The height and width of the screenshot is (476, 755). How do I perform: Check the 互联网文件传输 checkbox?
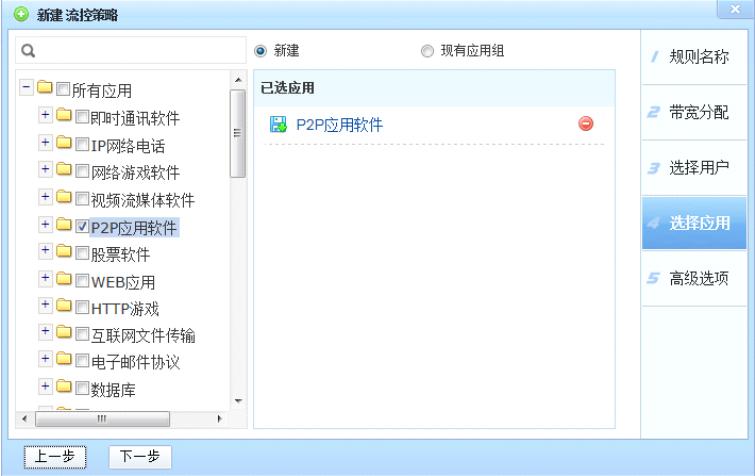82,334
